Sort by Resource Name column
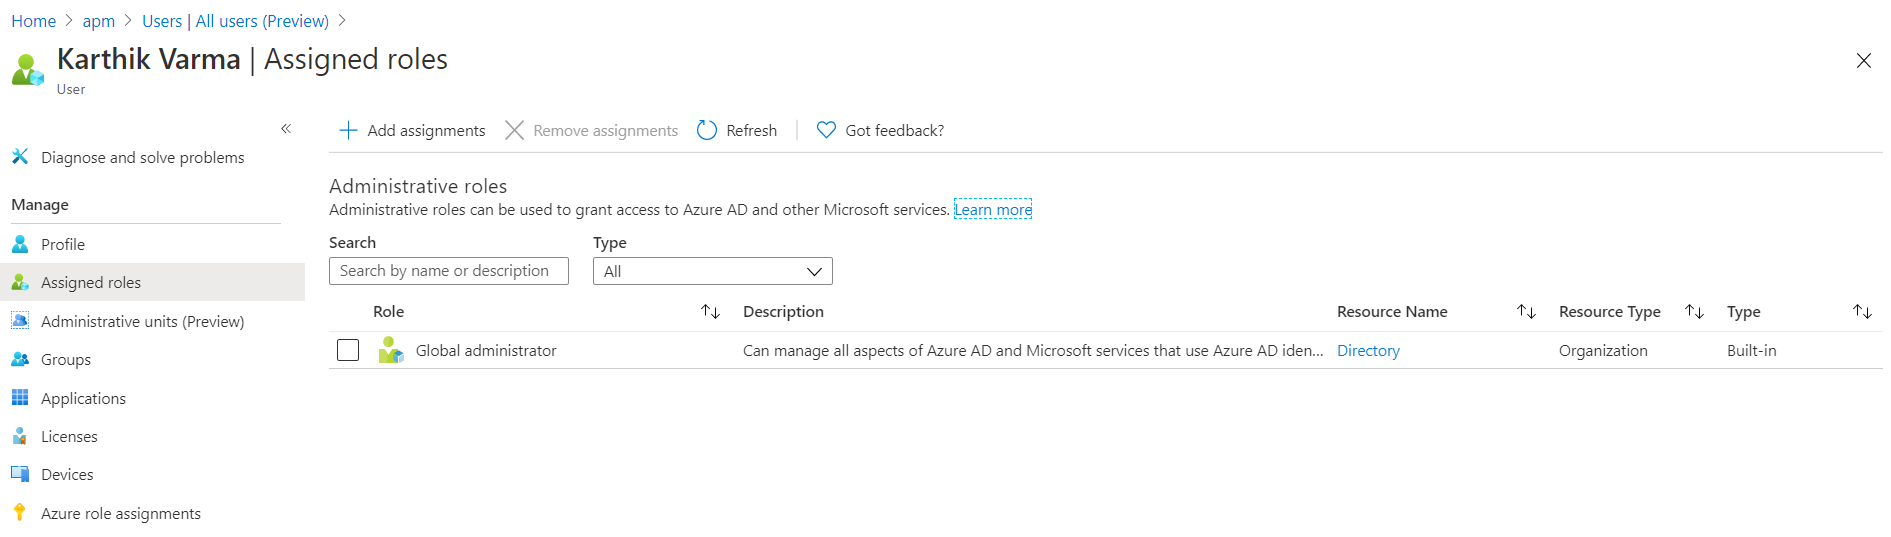 (1526, 312)
